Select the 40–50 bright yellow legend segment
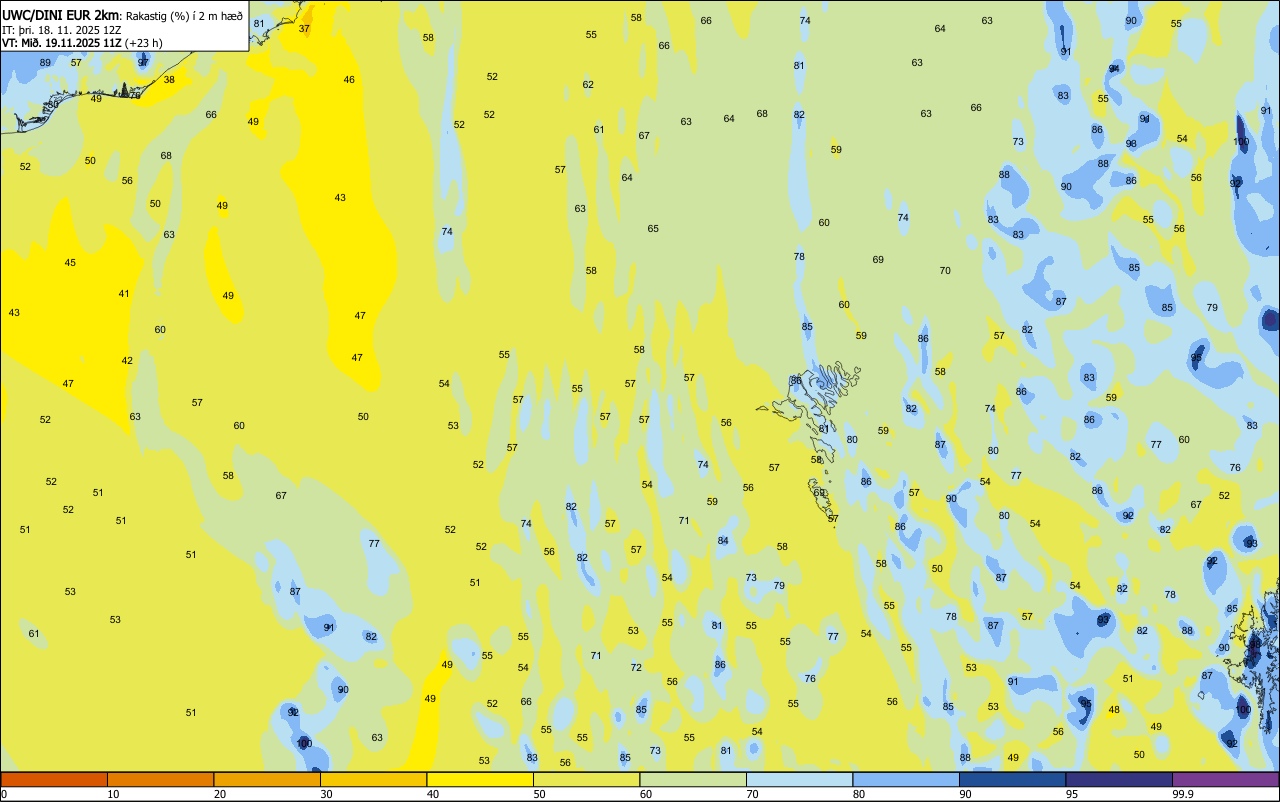 click(480, 779)
